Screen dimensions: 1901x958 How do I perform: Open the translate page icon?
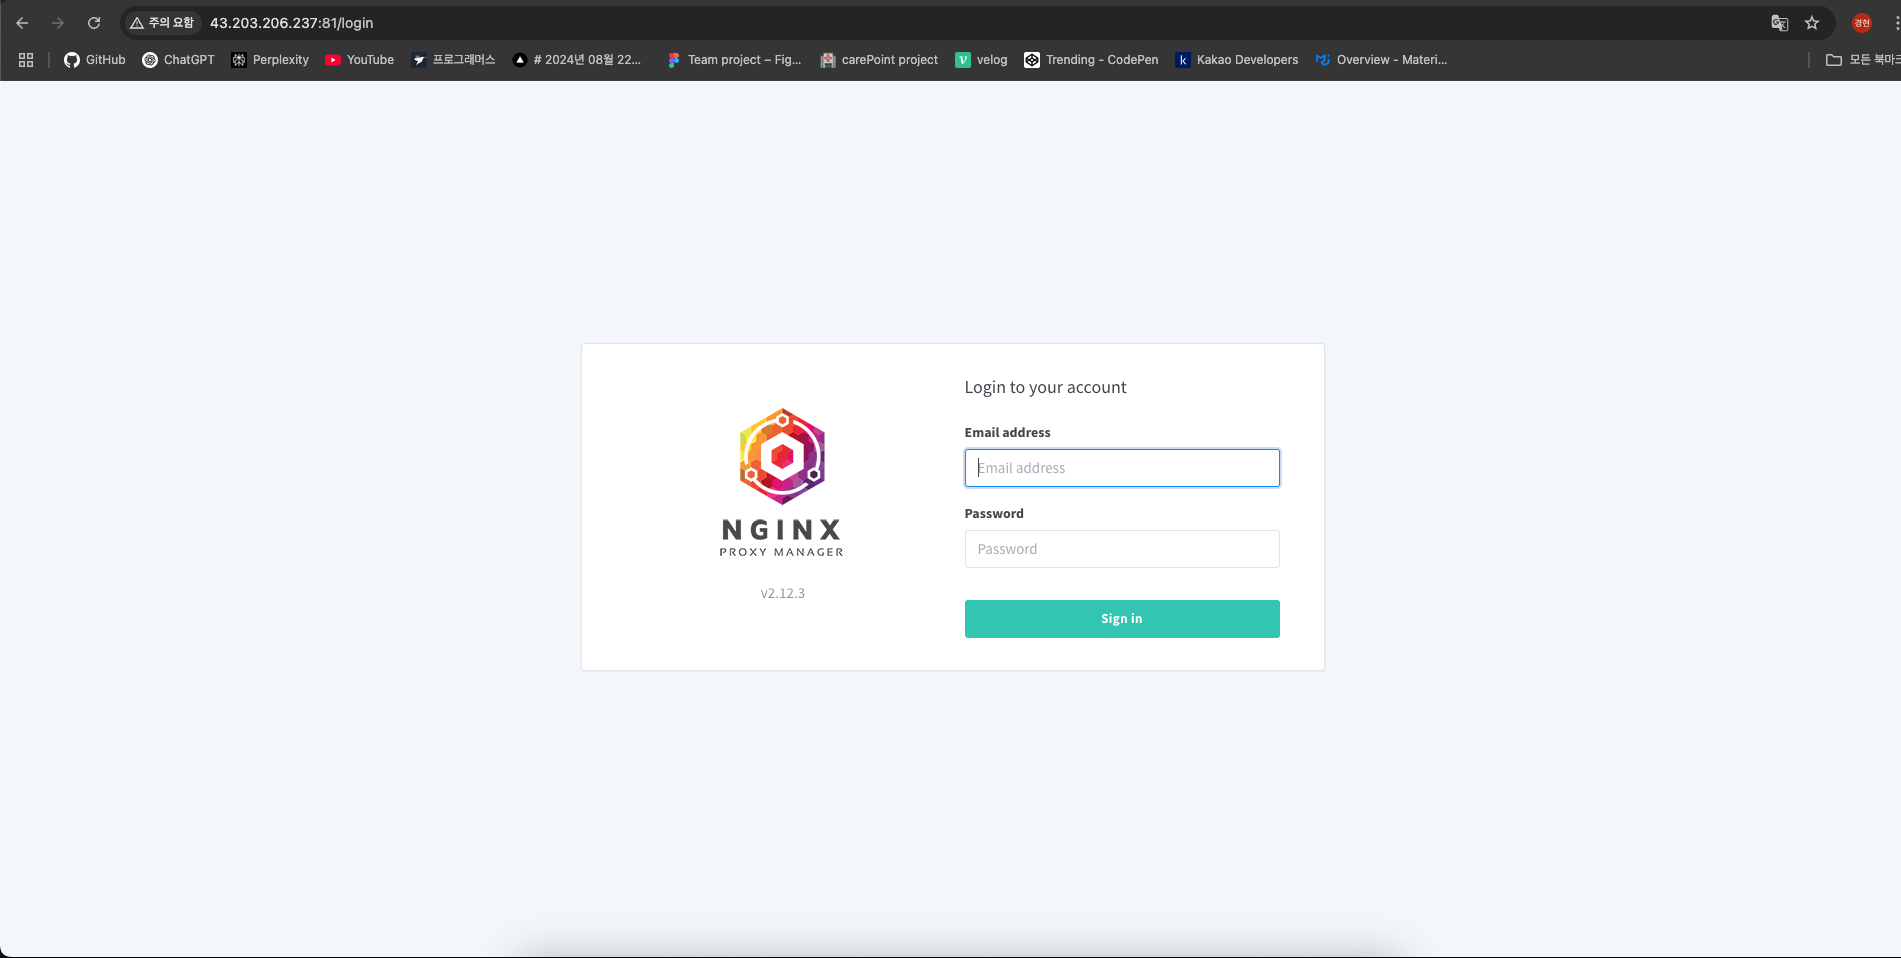pos(1779,23)
